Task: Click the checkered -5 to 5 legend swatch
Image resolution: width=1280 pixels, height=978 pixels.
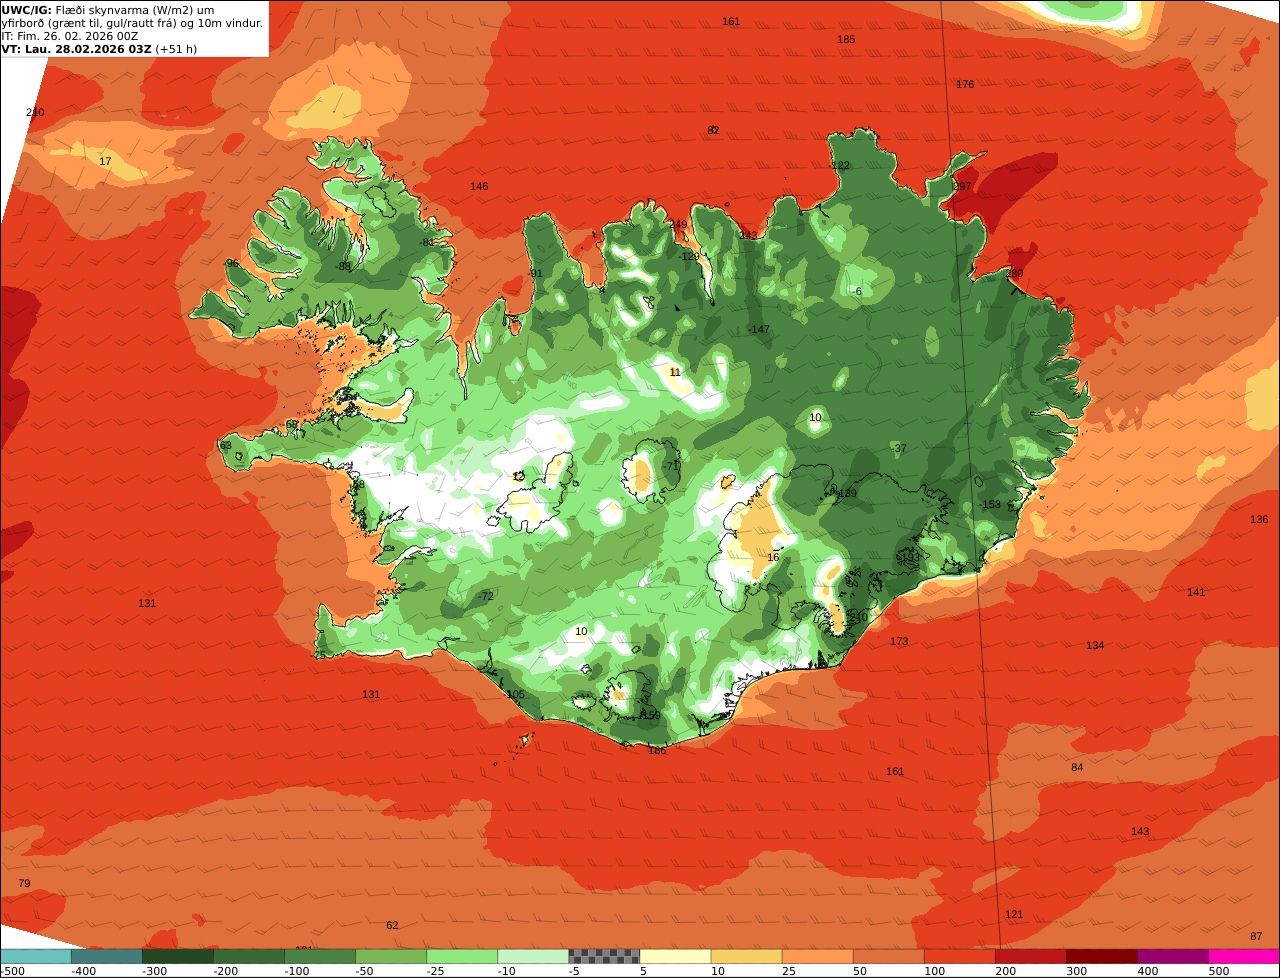Action: pyautogui.click(x=603, y=956)
